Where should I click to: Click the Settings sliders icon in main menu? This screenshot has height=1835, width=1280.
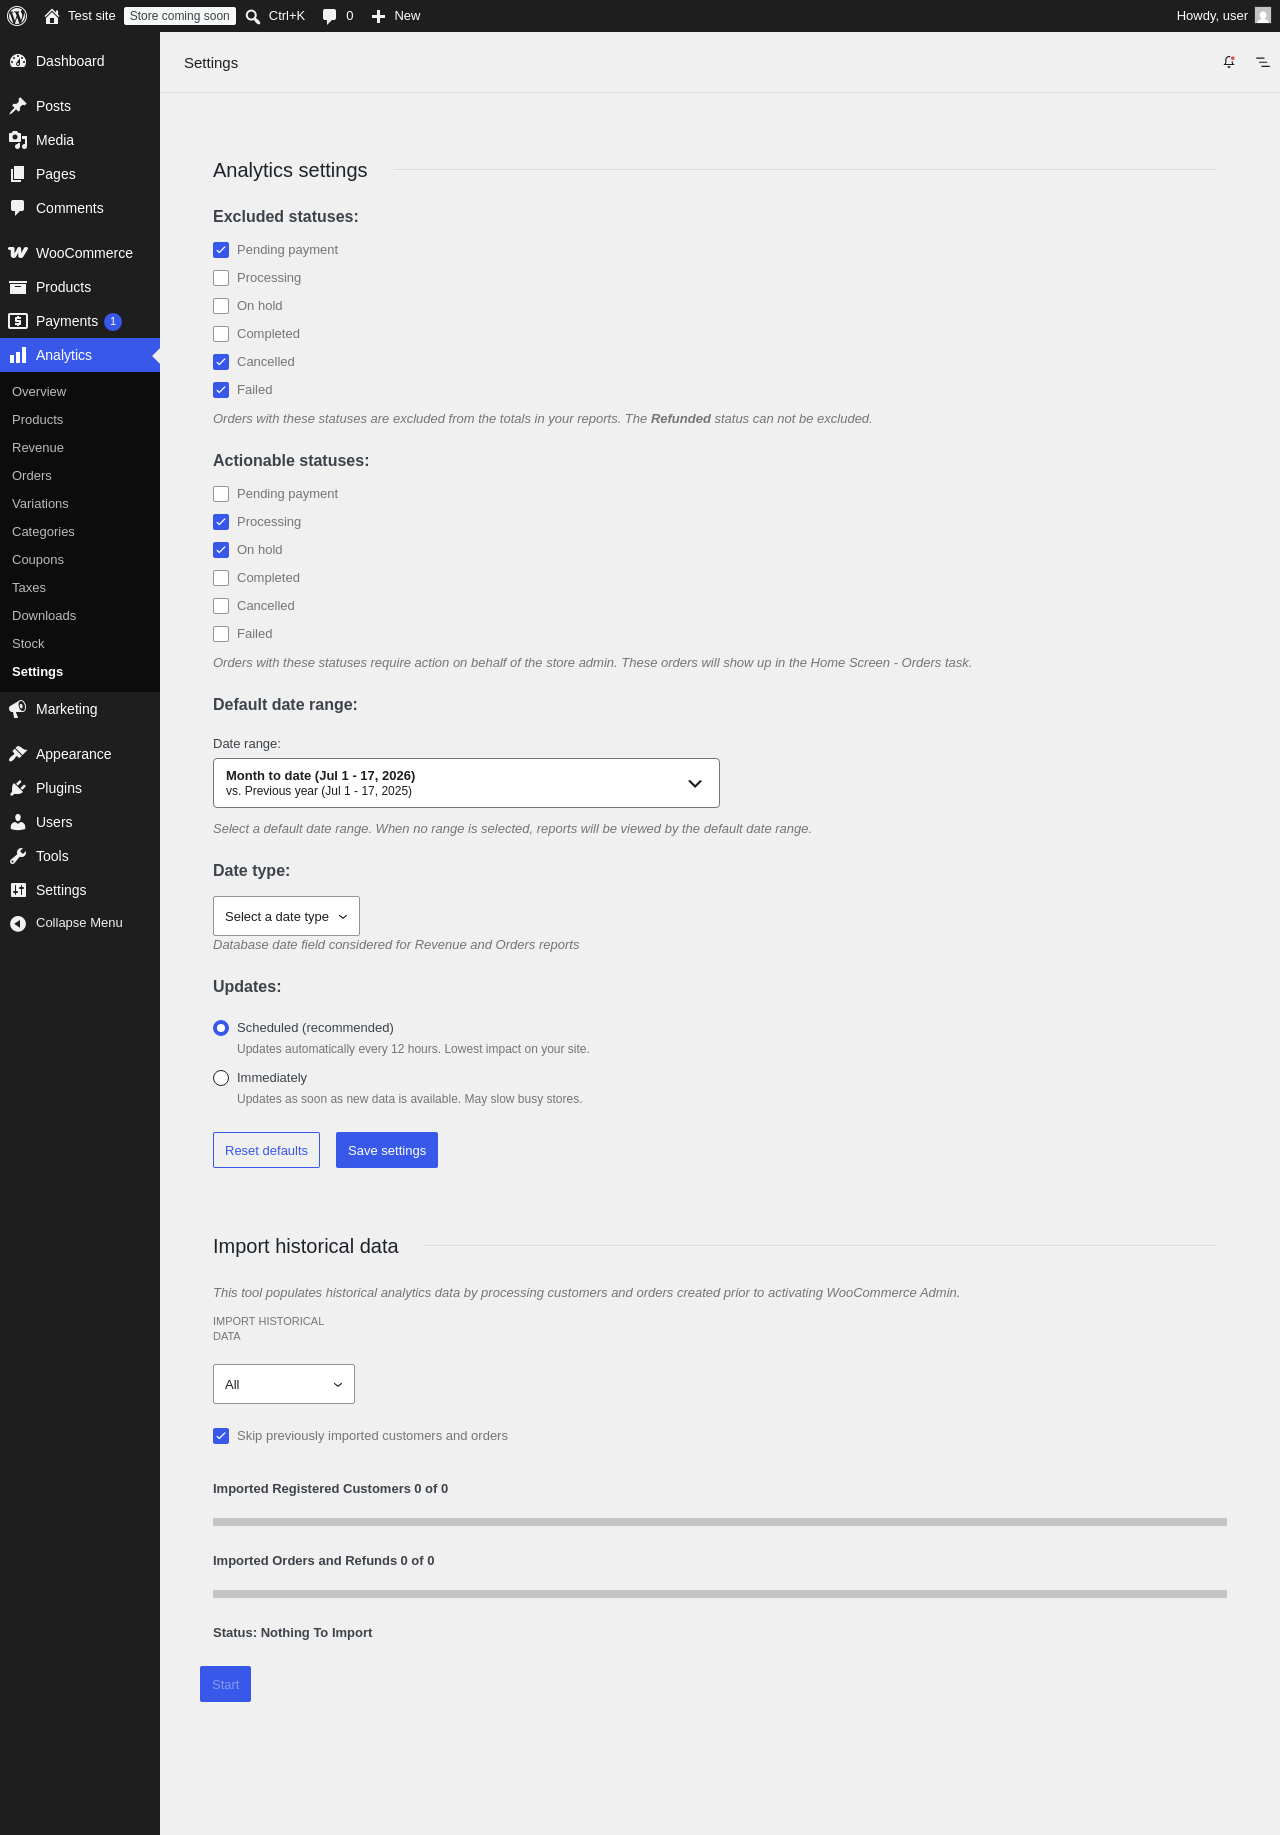tap(18, 890)
